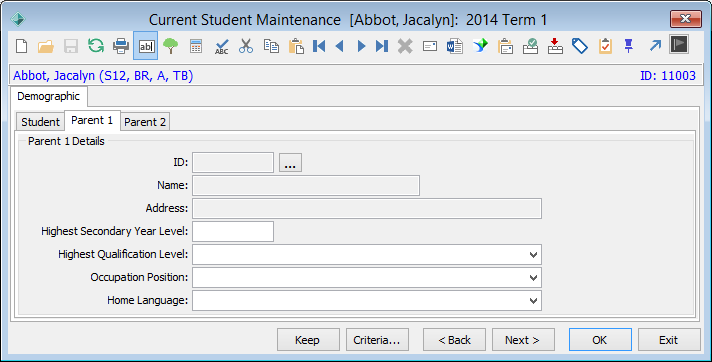Click the Address field
The height and width of the screenshot is (362, 712).
click(367, 208)
